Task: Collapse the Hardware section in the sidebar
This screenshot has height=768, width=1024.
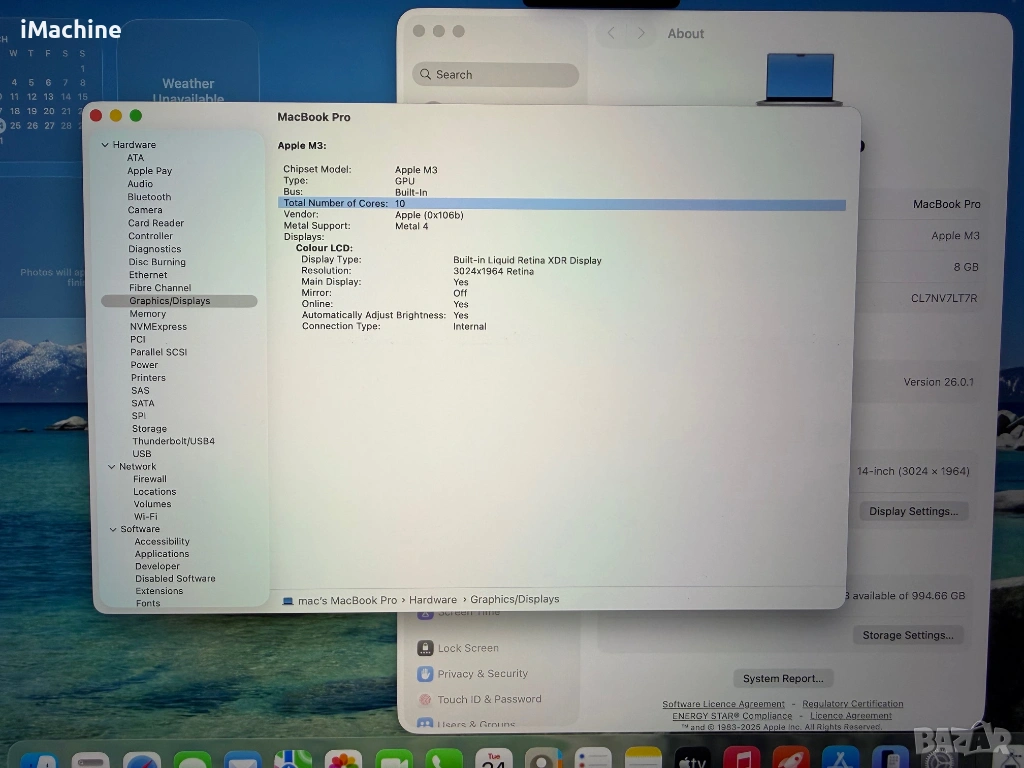Action: click(105, 145)
